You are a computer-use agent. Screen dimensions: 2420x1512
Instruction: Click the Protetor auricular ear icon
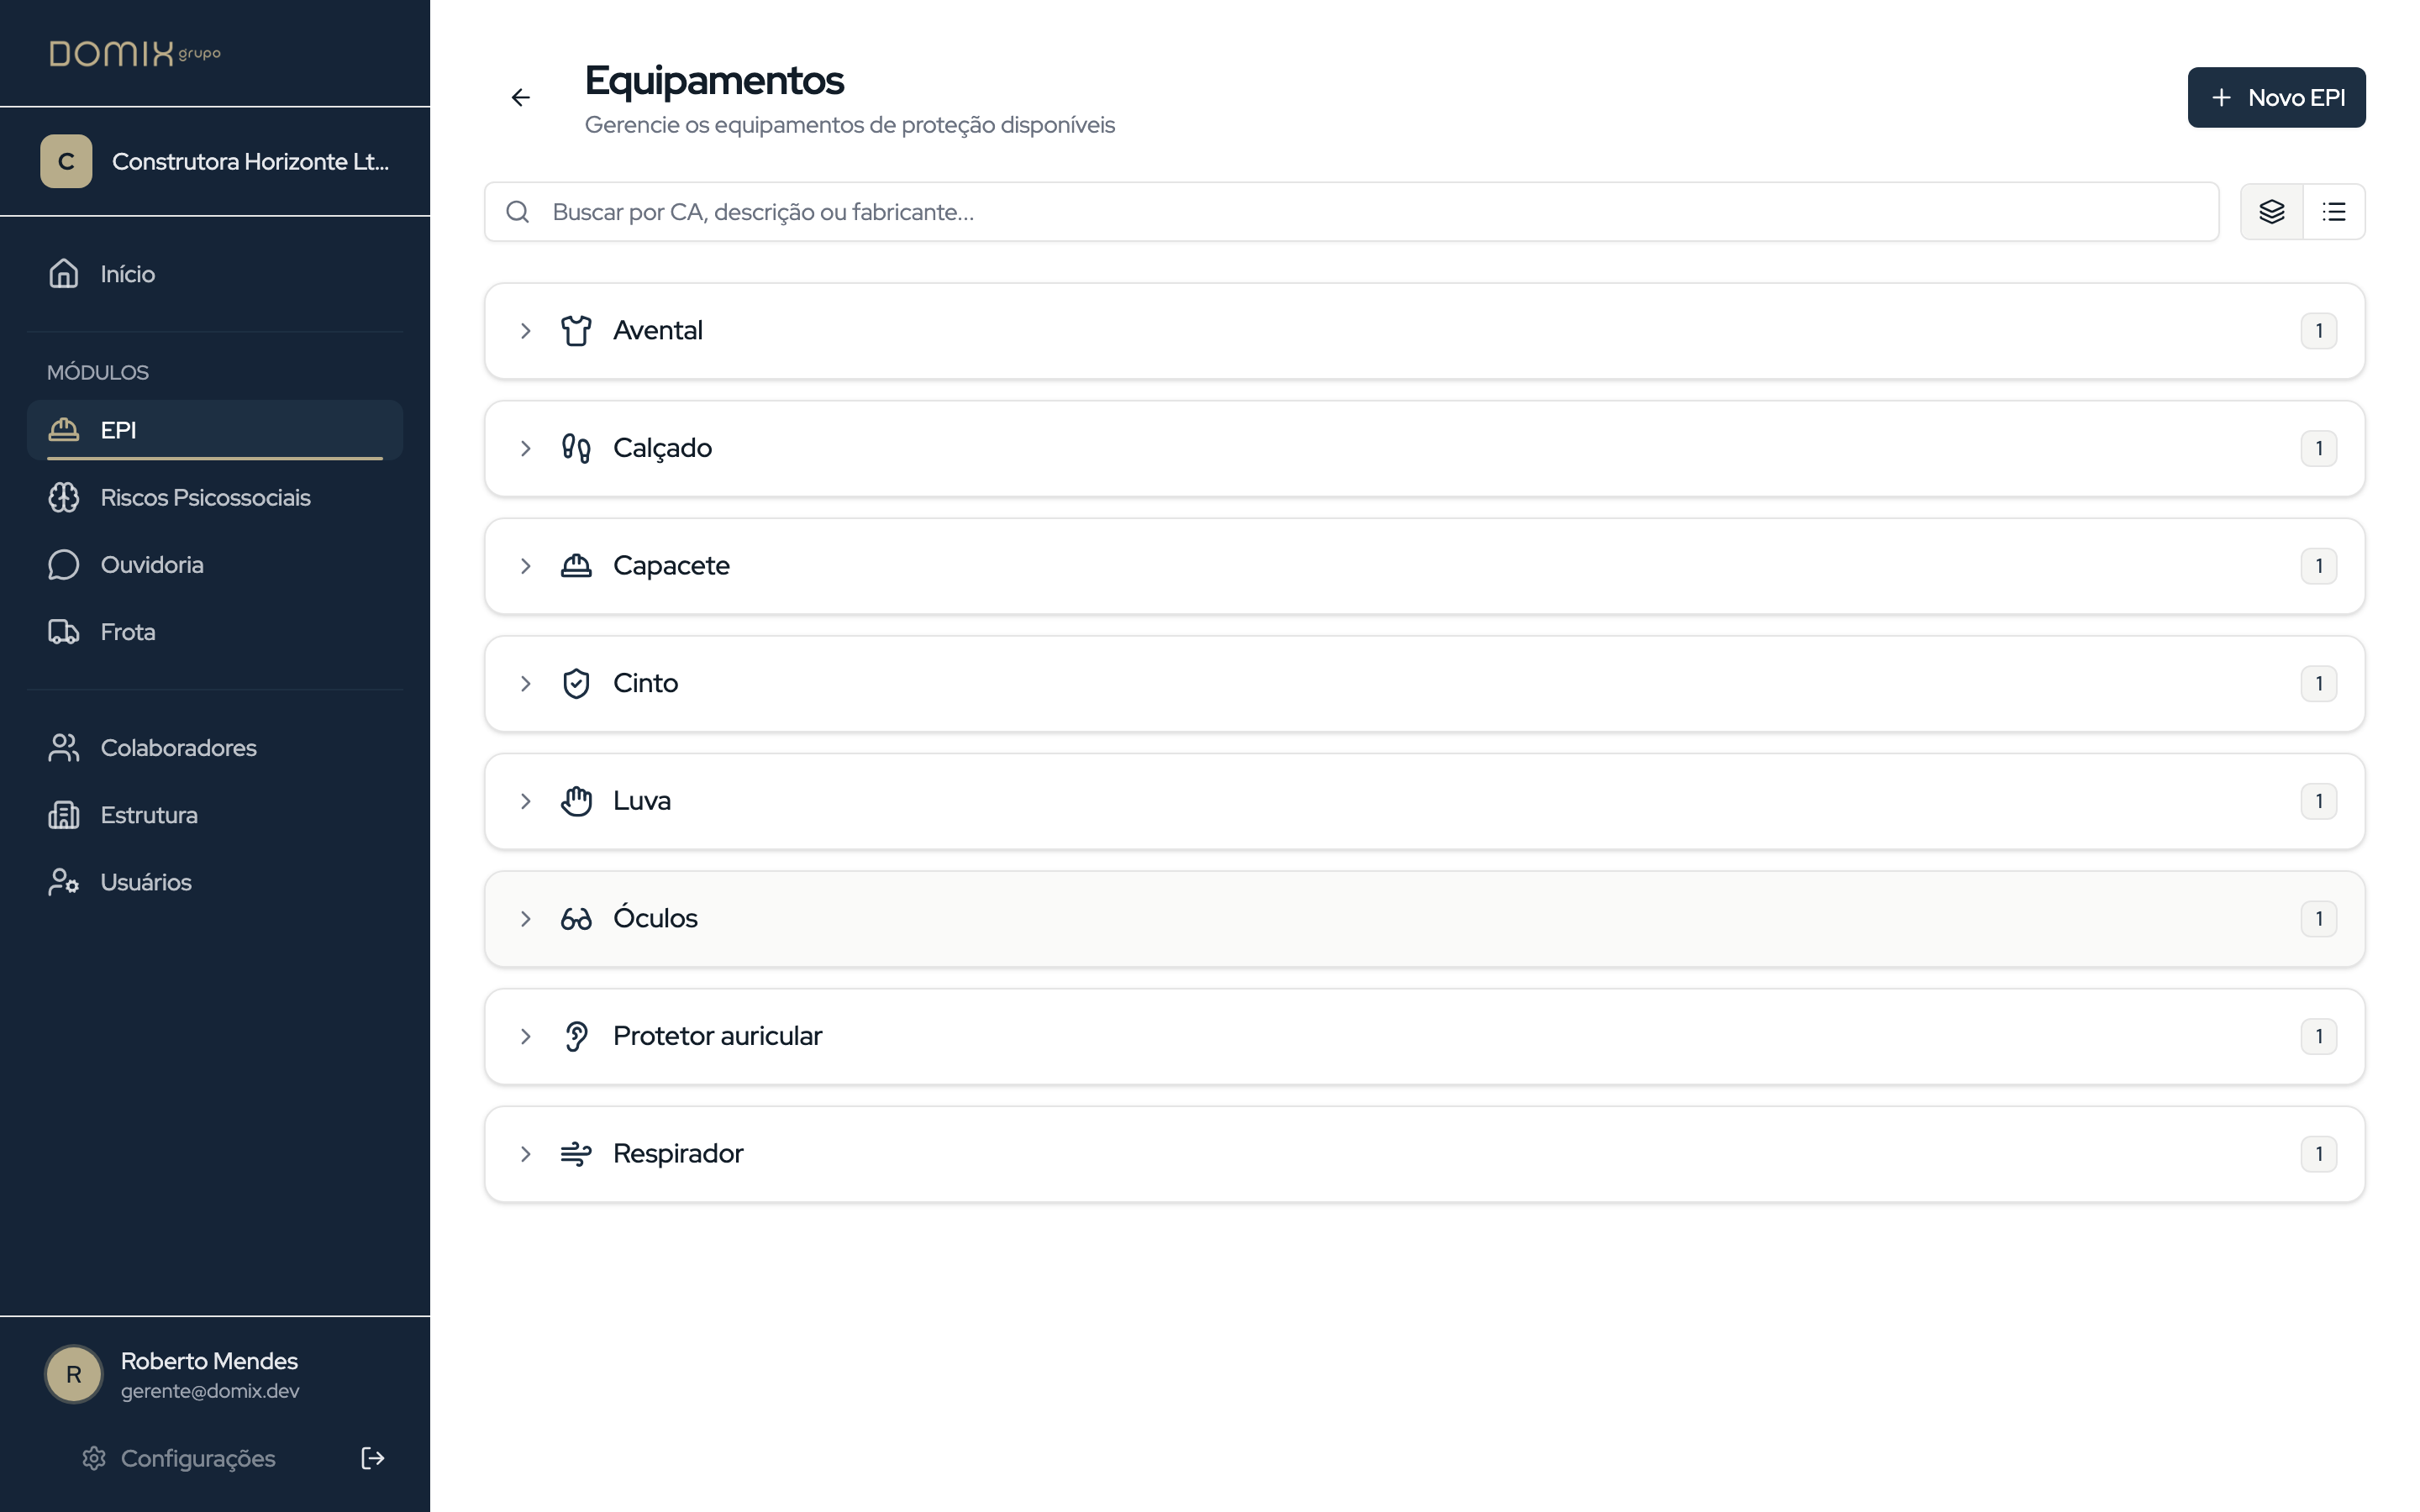pos(576,1036)
